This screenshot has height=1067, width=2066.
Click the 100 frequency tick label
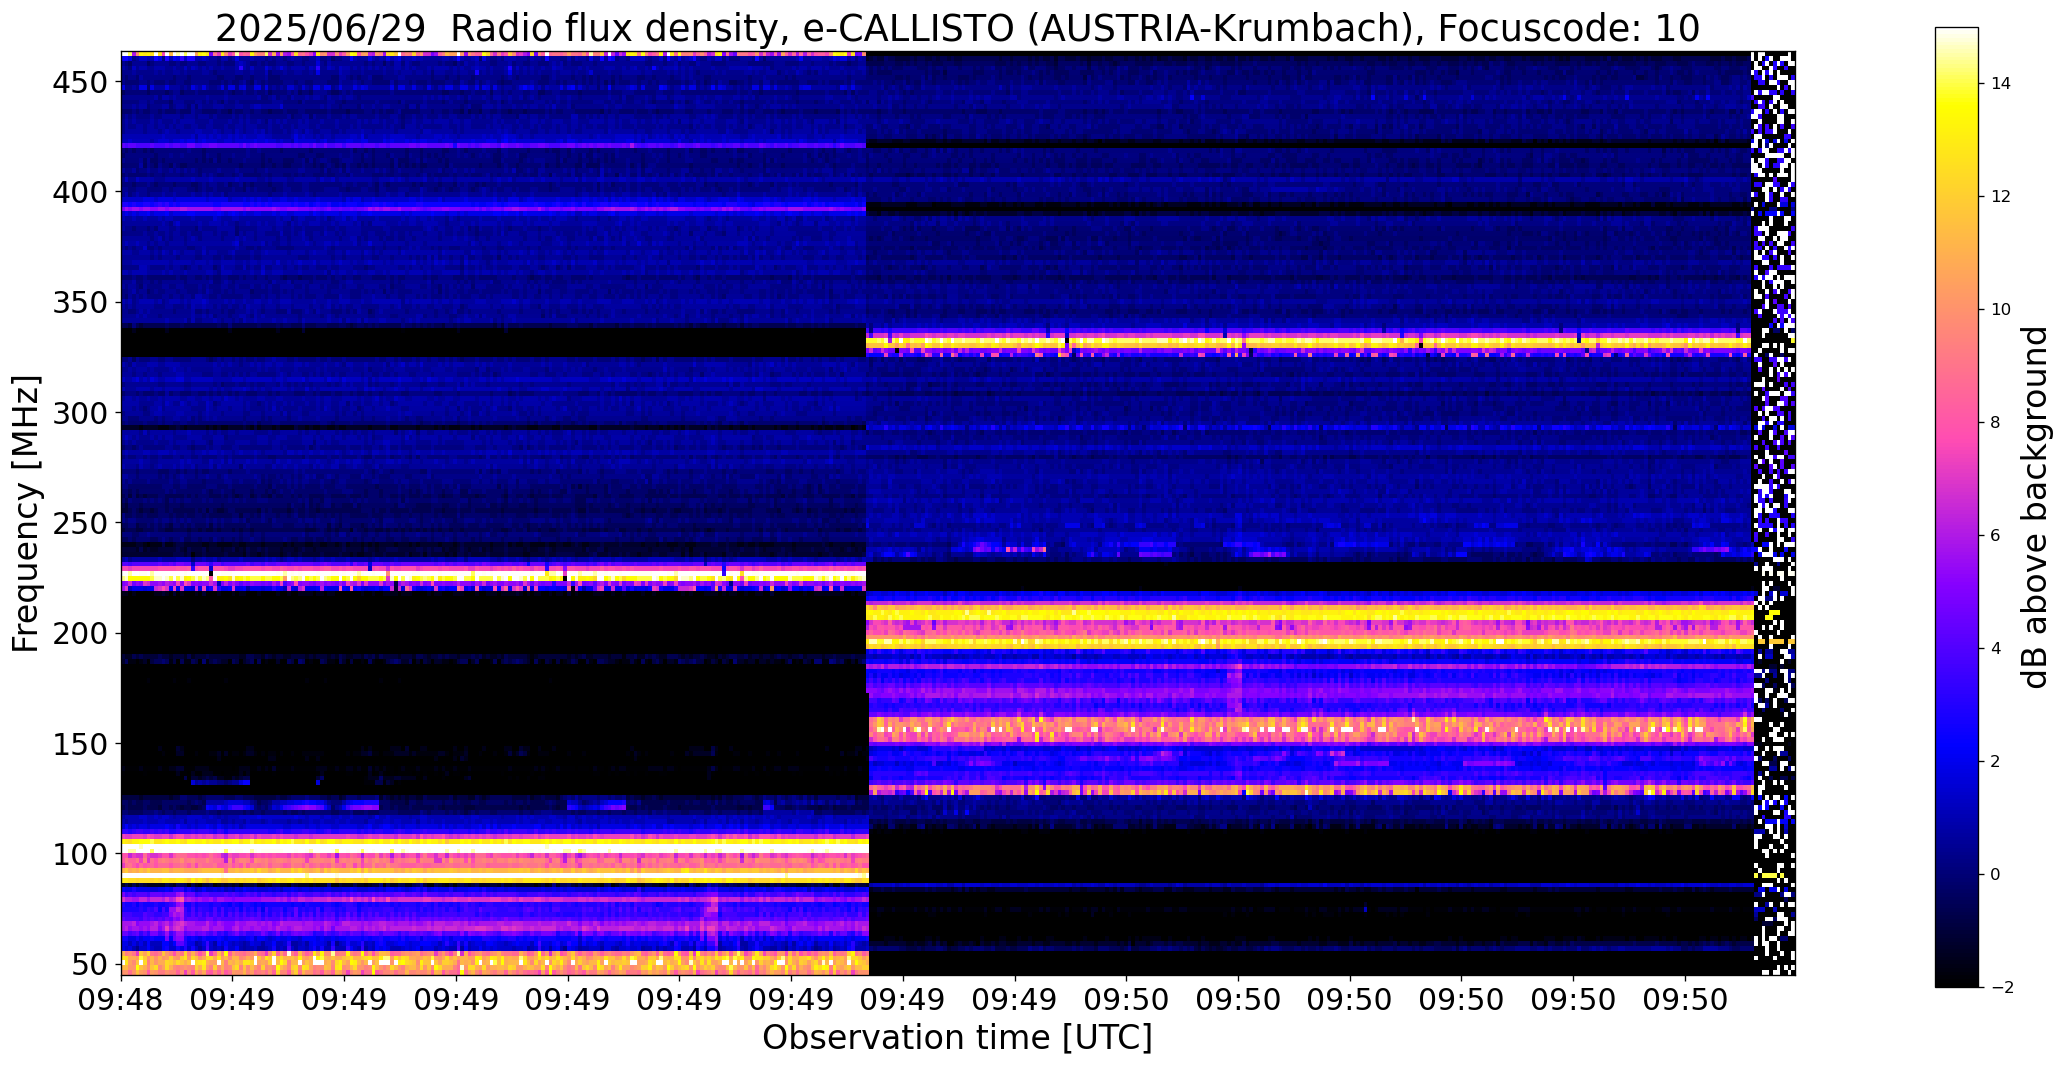tap(80, 855)
